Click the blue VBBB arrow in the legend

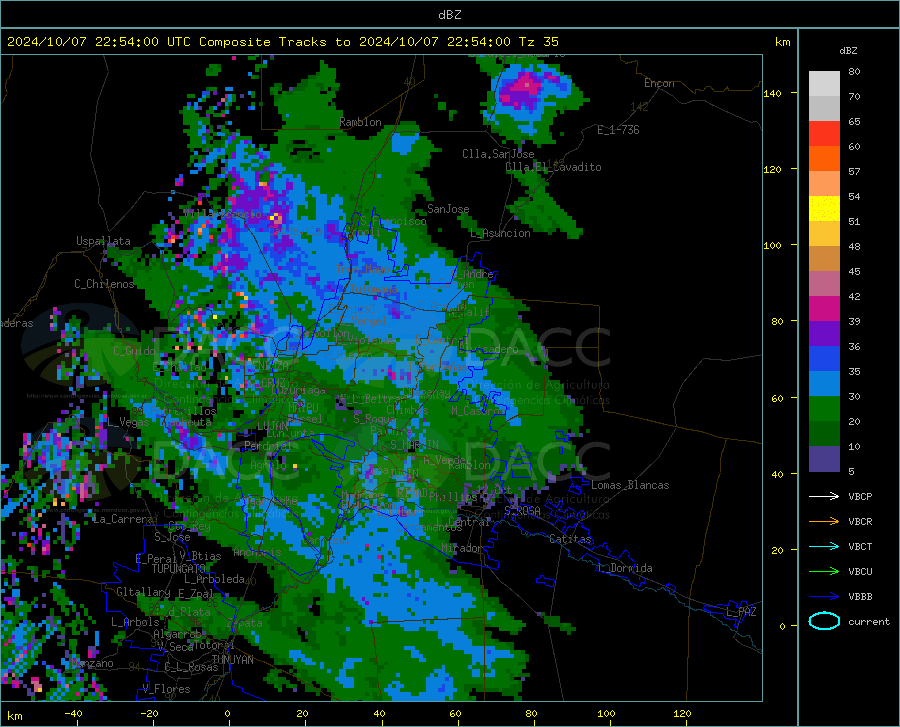(824, 596)
